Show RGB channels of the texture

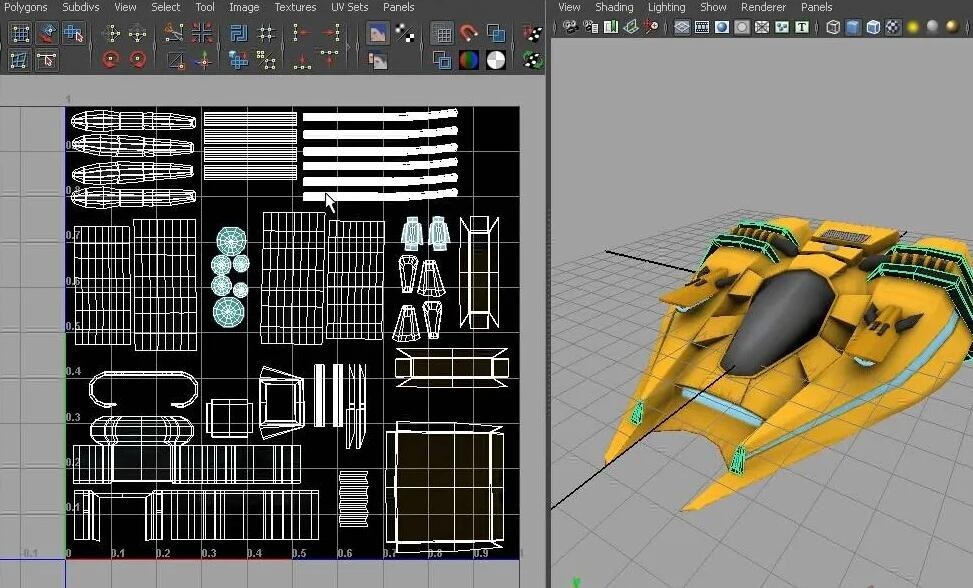point(469,60)
